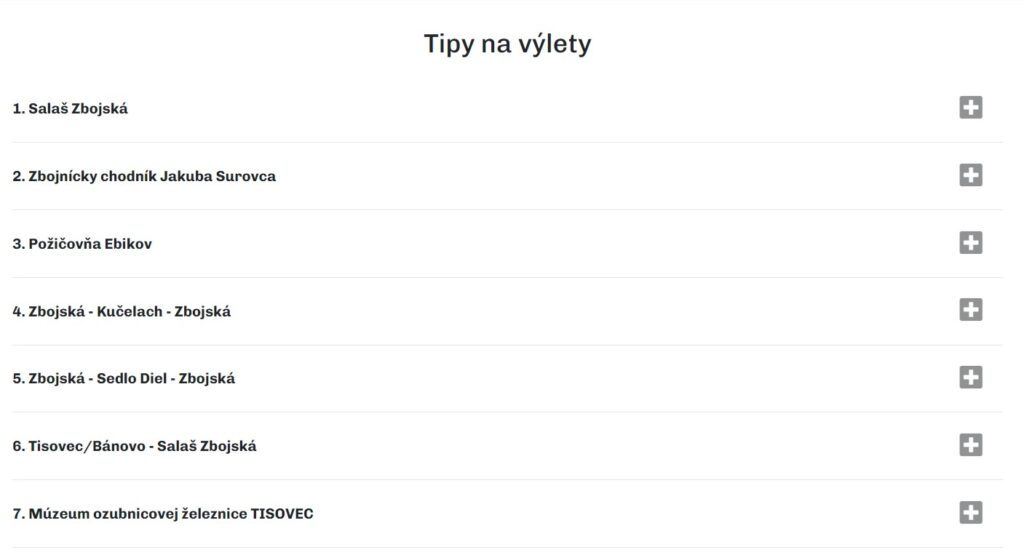
Task: Expand Zbojská - Sedlo Diel via plus icon
Action: (x=970, y=377)
